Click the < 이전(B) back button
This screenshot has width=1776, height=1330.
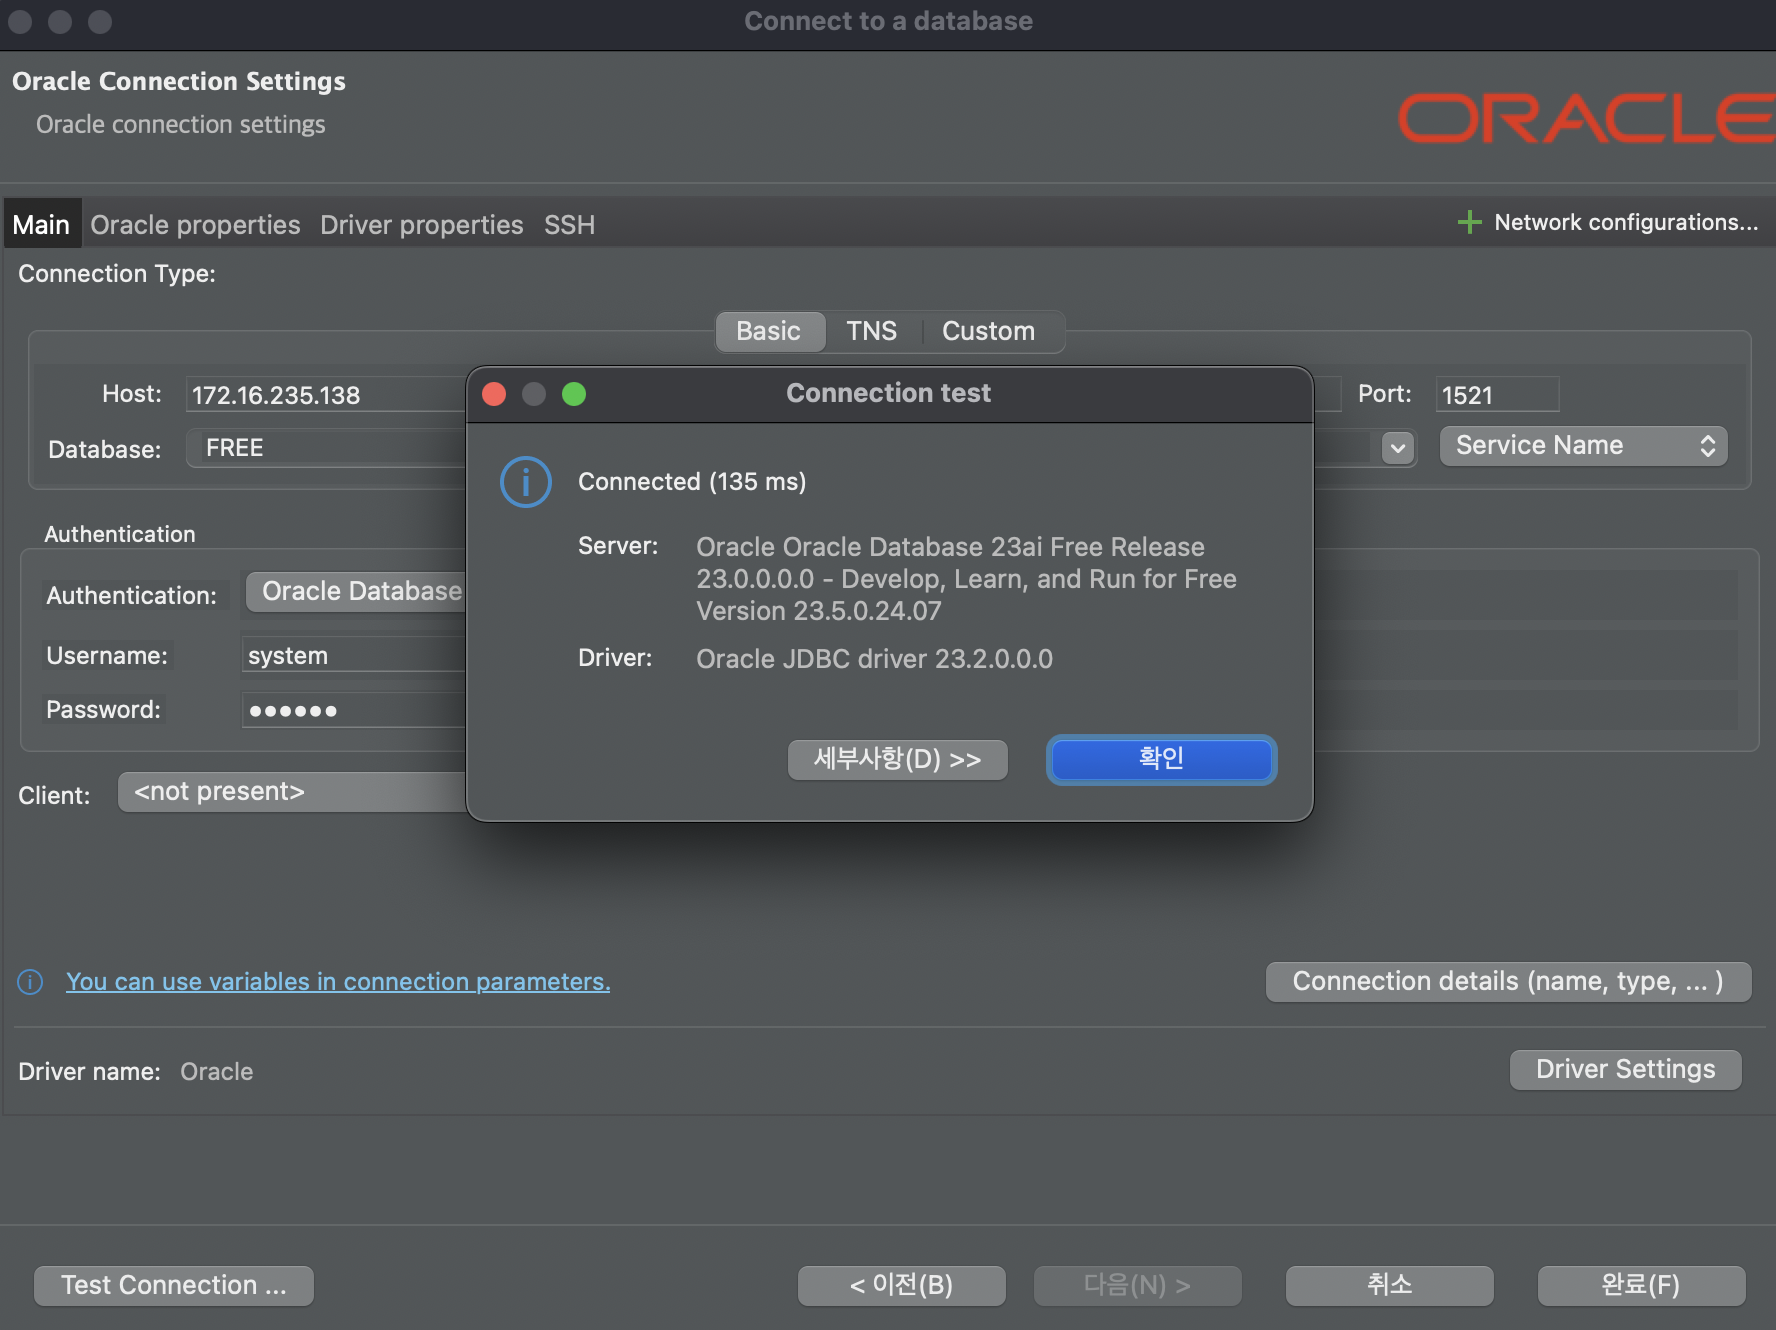click(x=902, y=1286)
